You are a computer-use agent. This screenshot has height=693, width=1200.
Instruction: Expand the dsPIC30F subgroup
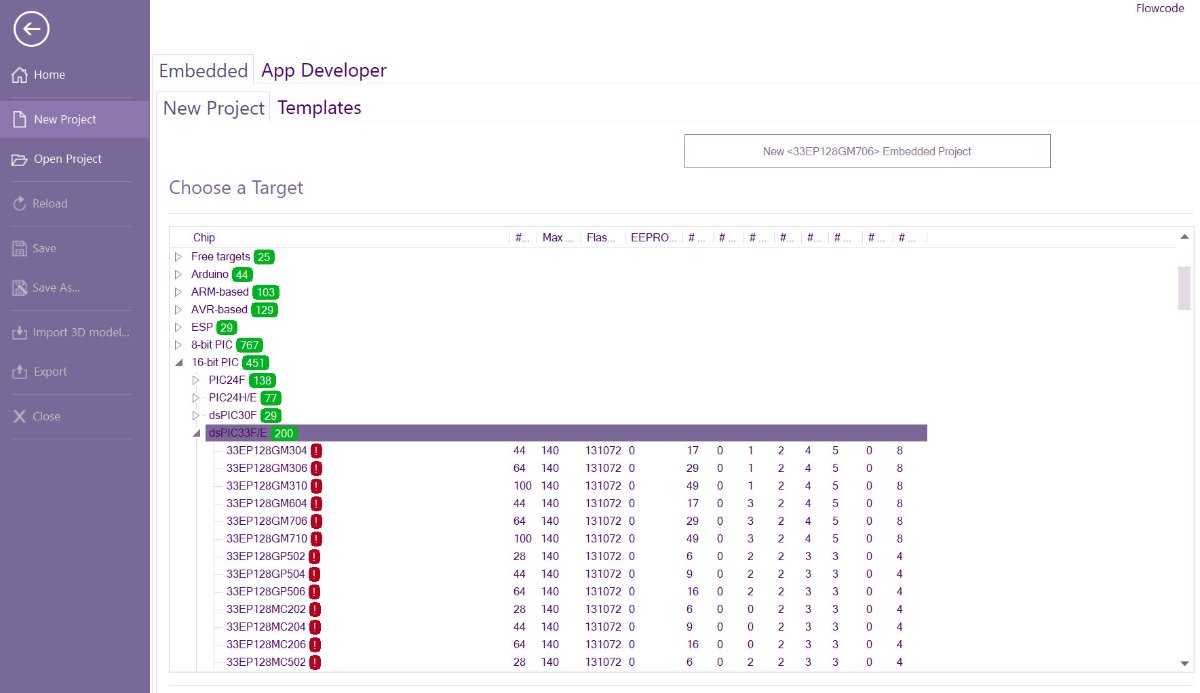point(196,415)
